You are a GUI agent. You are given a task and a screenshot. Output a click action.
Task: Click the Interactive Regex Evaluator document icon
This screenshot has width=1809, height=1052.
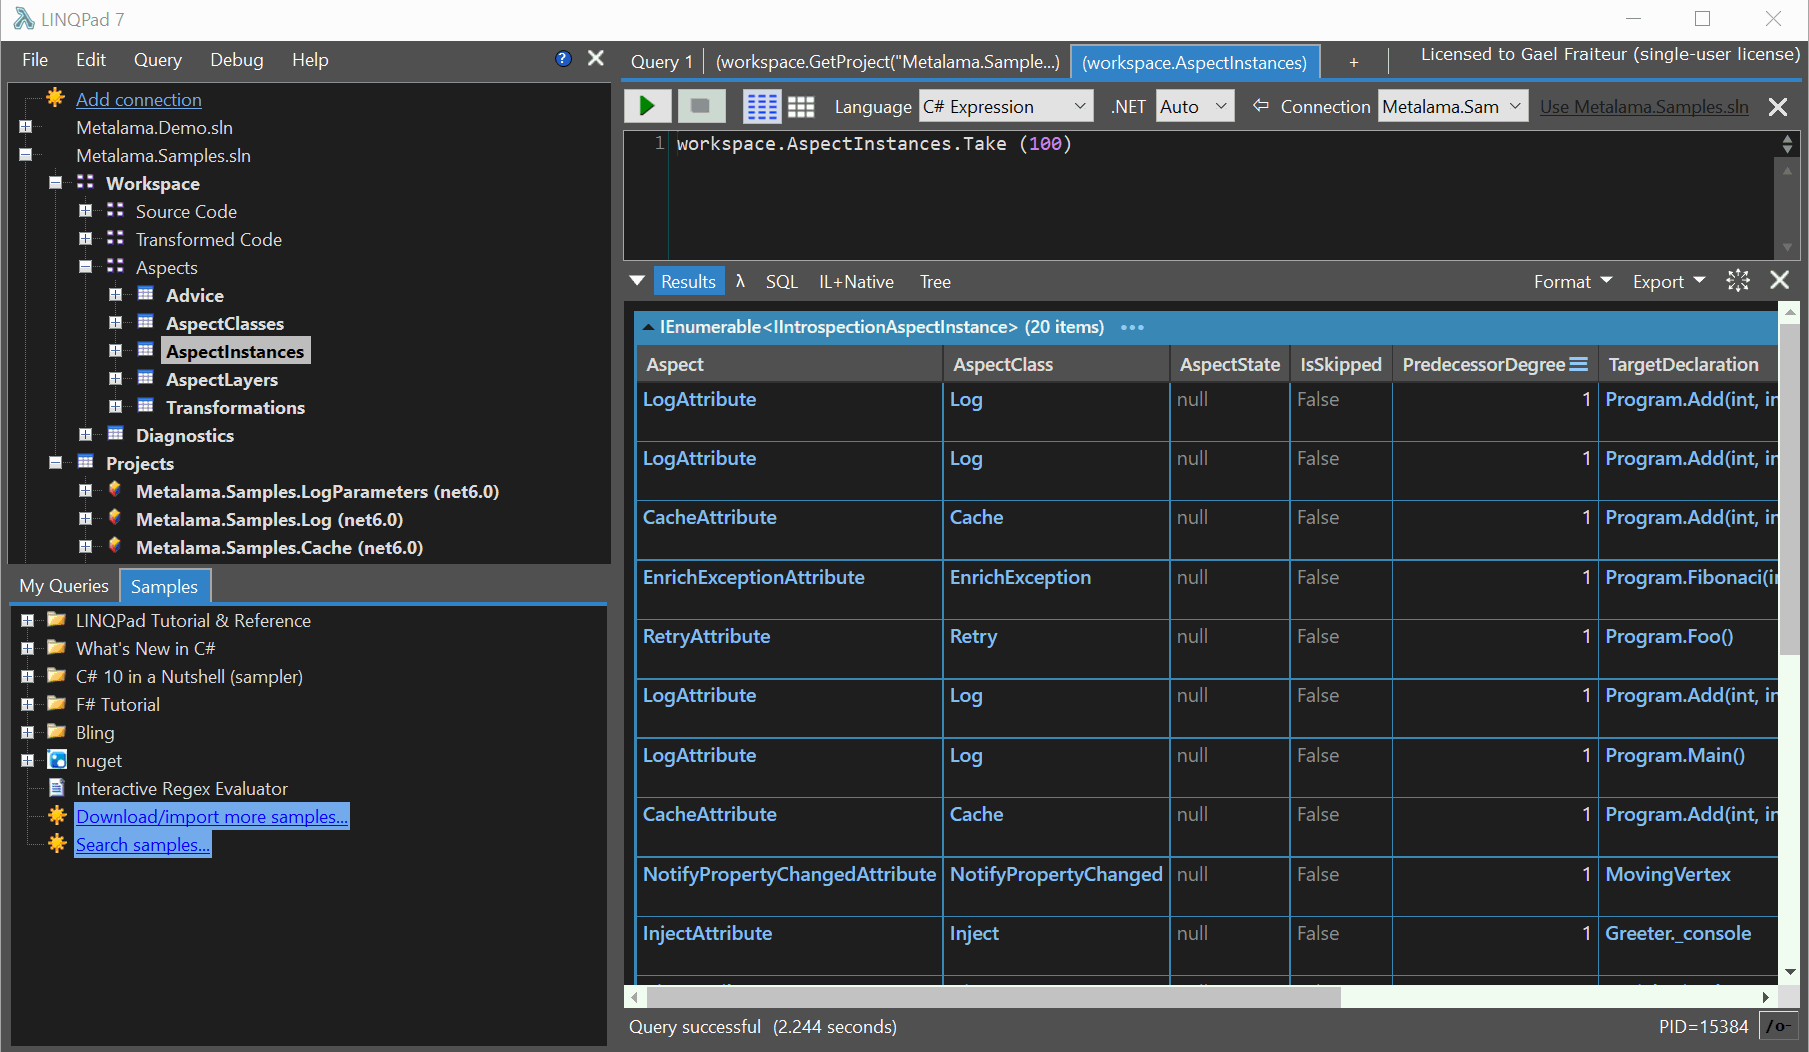point(57,788)
